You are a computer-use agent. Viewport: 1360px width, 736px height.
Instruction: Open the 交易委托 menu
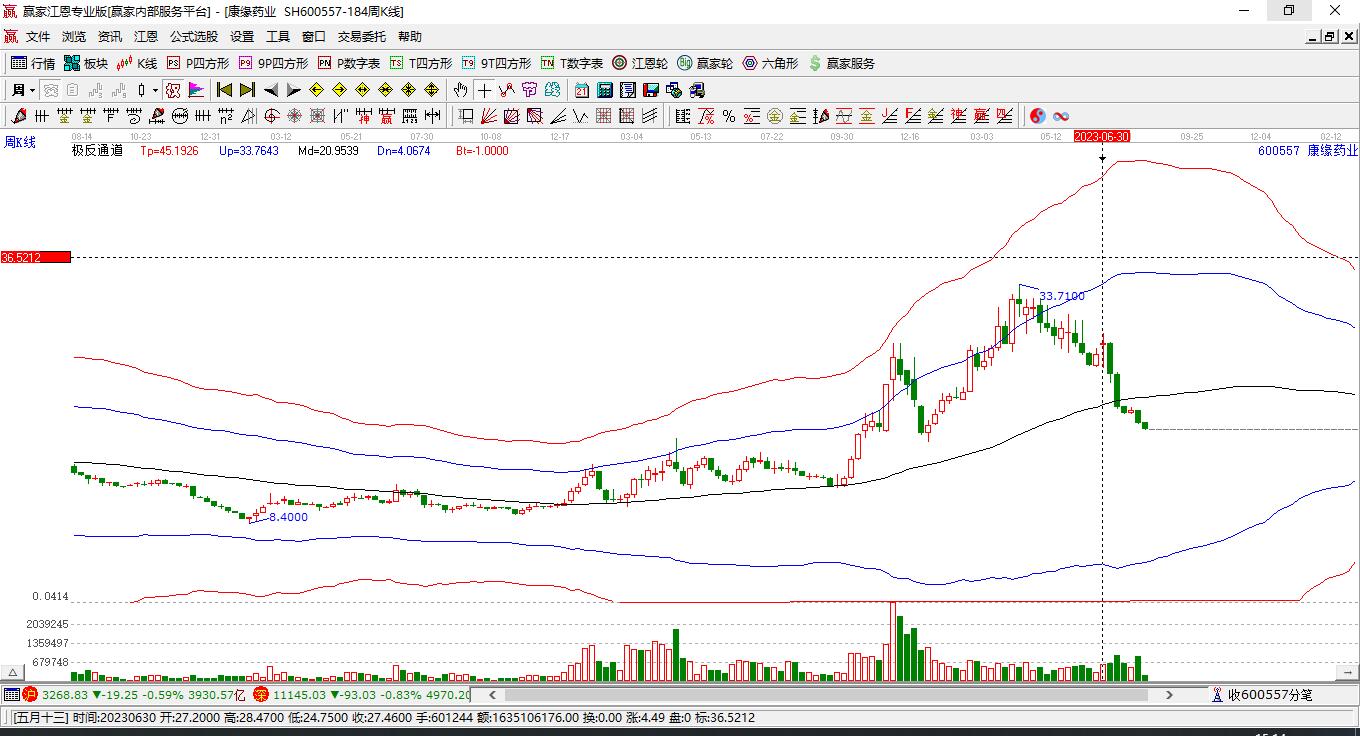coord(362,37)
